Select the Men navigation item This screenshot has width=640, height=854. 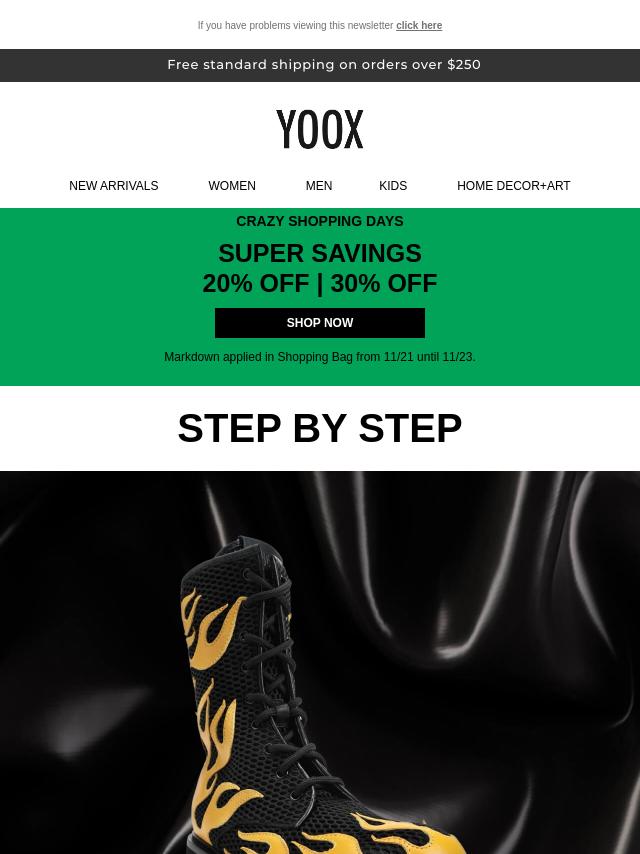click(x=319, y=186)
